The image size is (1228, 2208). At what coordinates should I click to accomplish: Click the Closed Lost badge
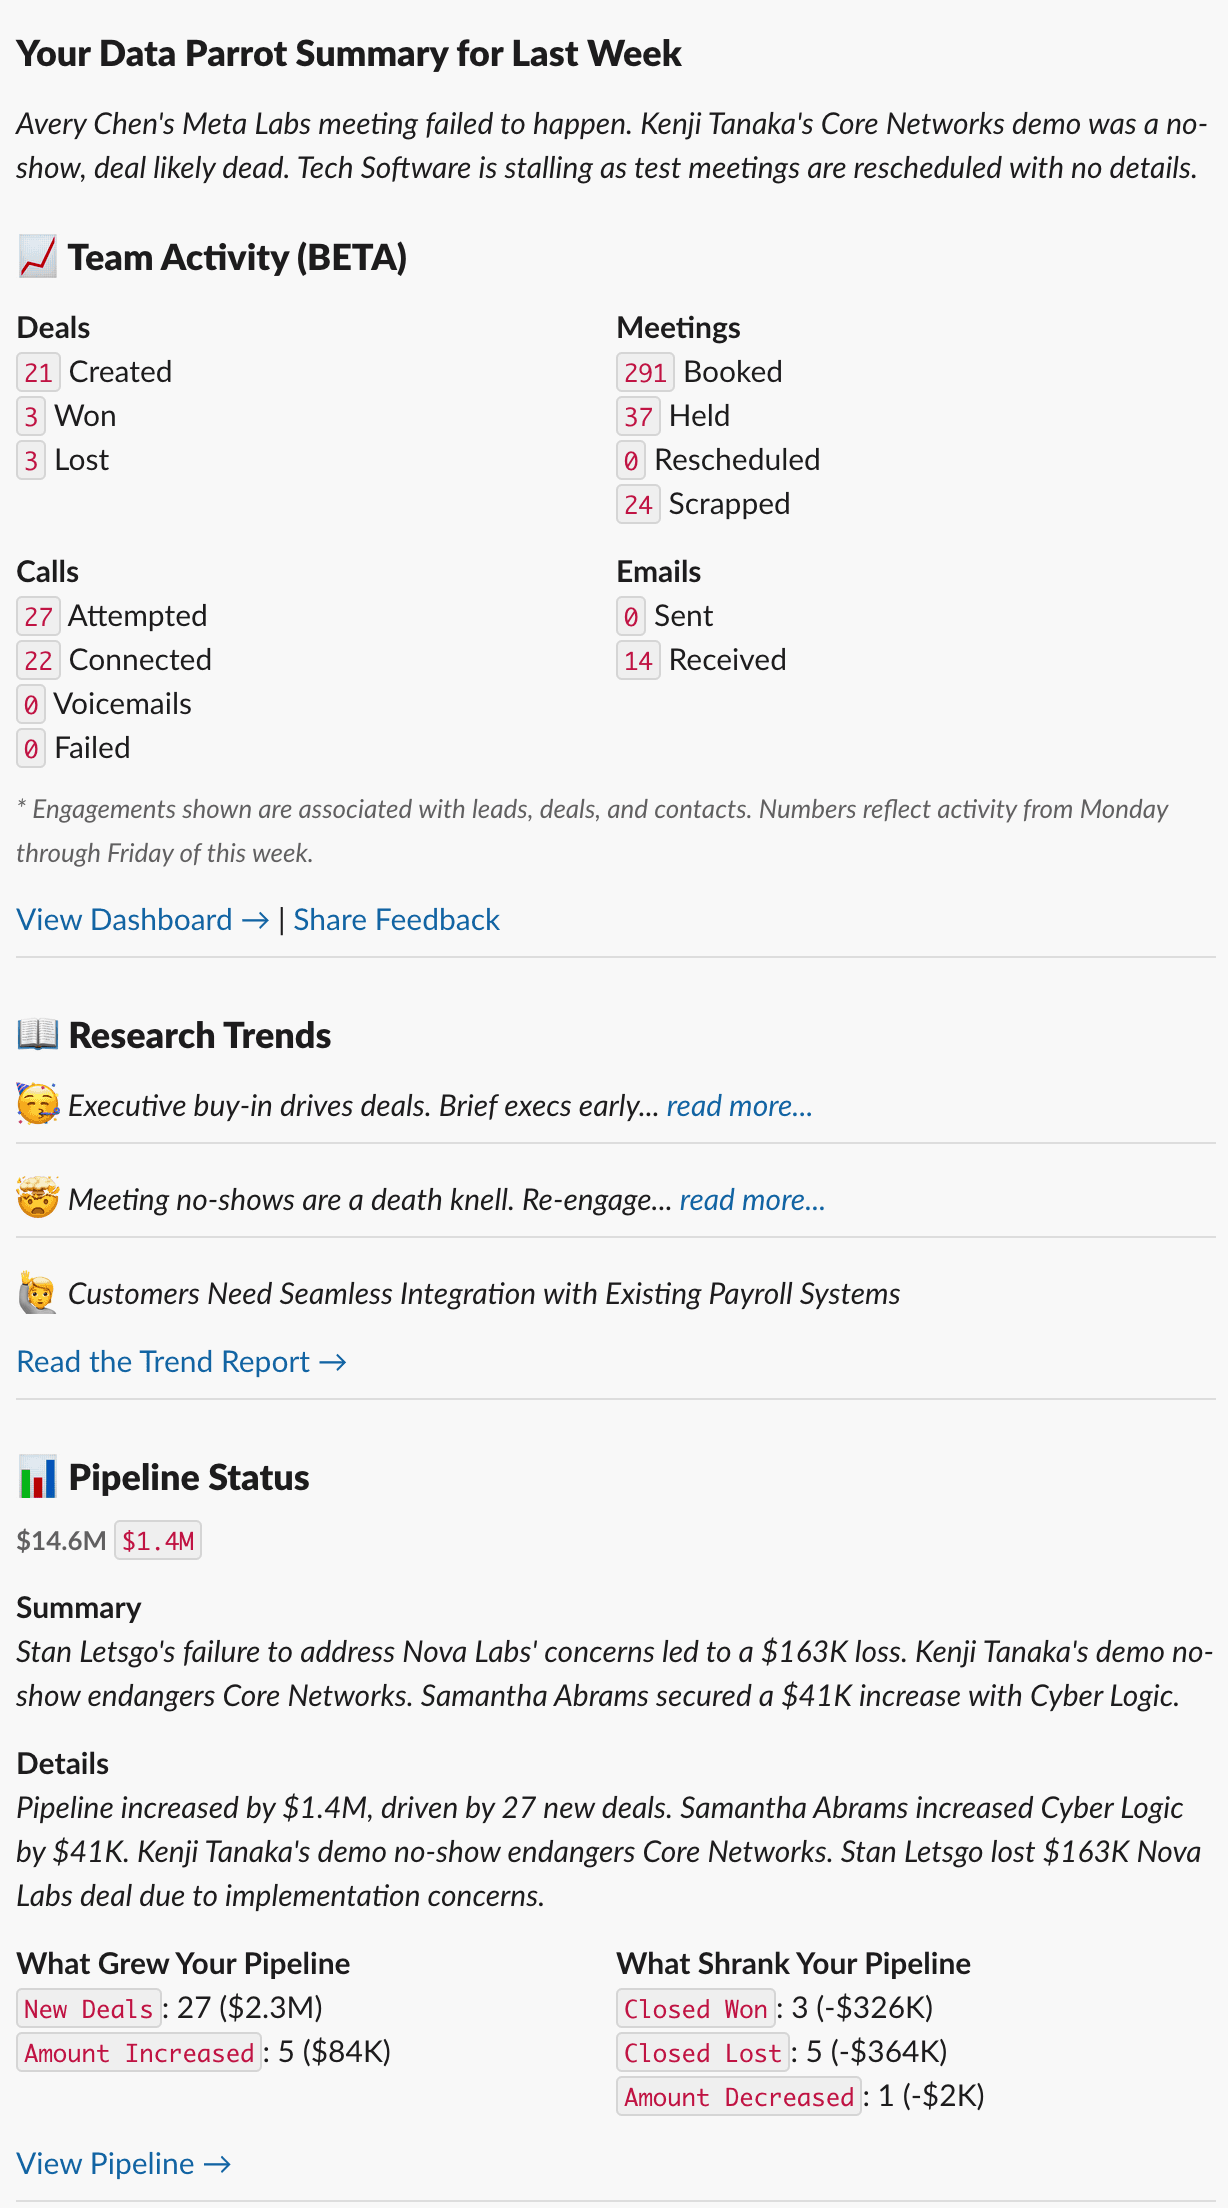pyautogui.click(x=702, y=2053)
